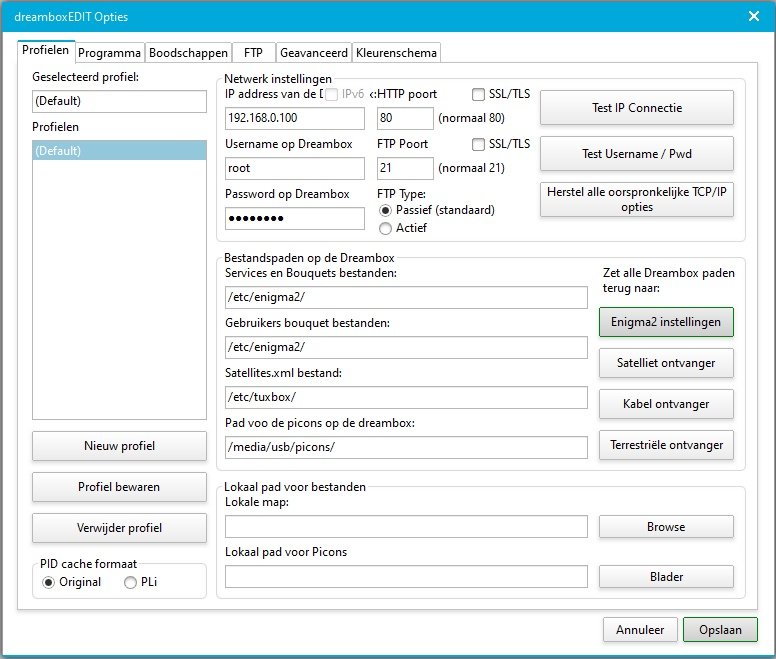Click Verwijder profiel button
Screen dimensions: 776x659
[x=119, y=527]
